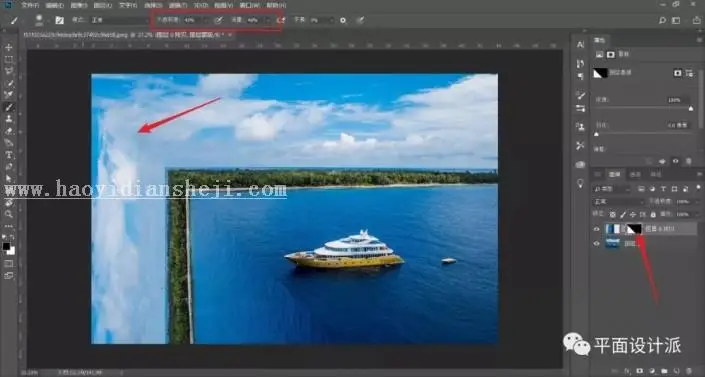This screenshot has width=705, height=377.
Task: Select the Clone Stamp tool
Action: click(x=8, y=119)
